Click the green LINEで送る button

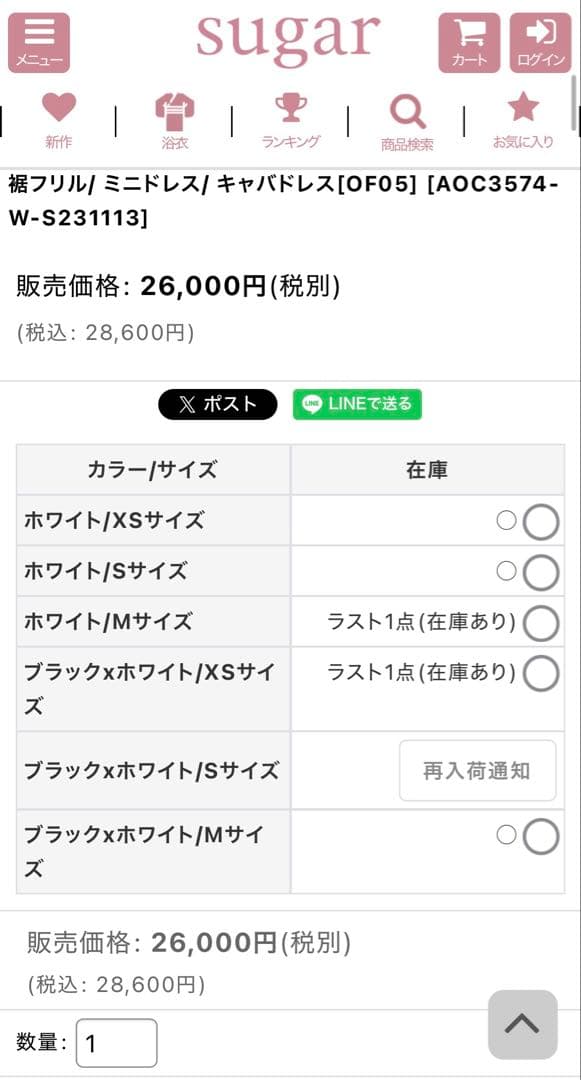pos(356,404)
